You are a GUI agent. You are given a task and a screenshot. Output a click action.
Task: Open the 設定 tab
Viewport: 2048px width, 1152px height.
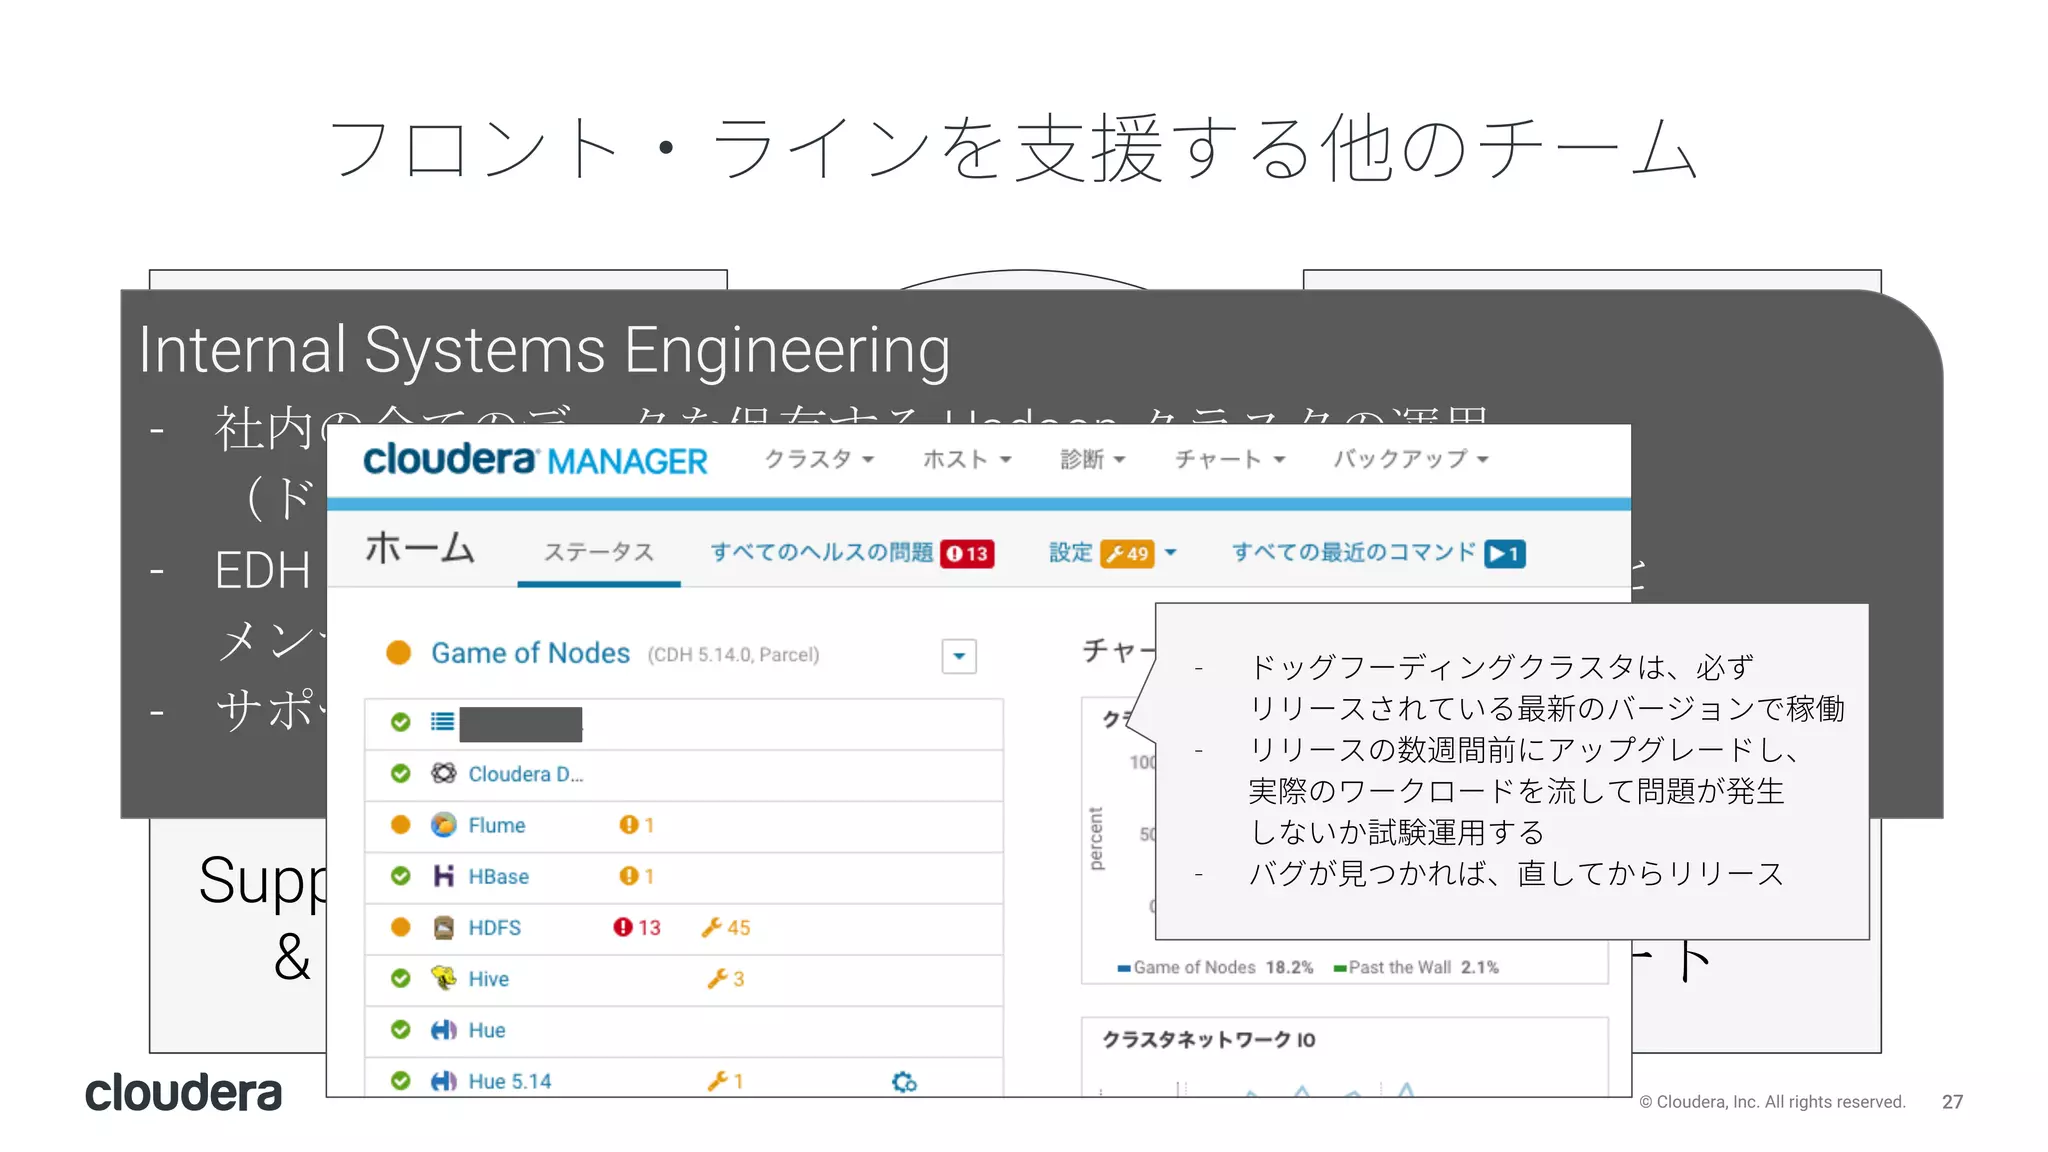1070,552
